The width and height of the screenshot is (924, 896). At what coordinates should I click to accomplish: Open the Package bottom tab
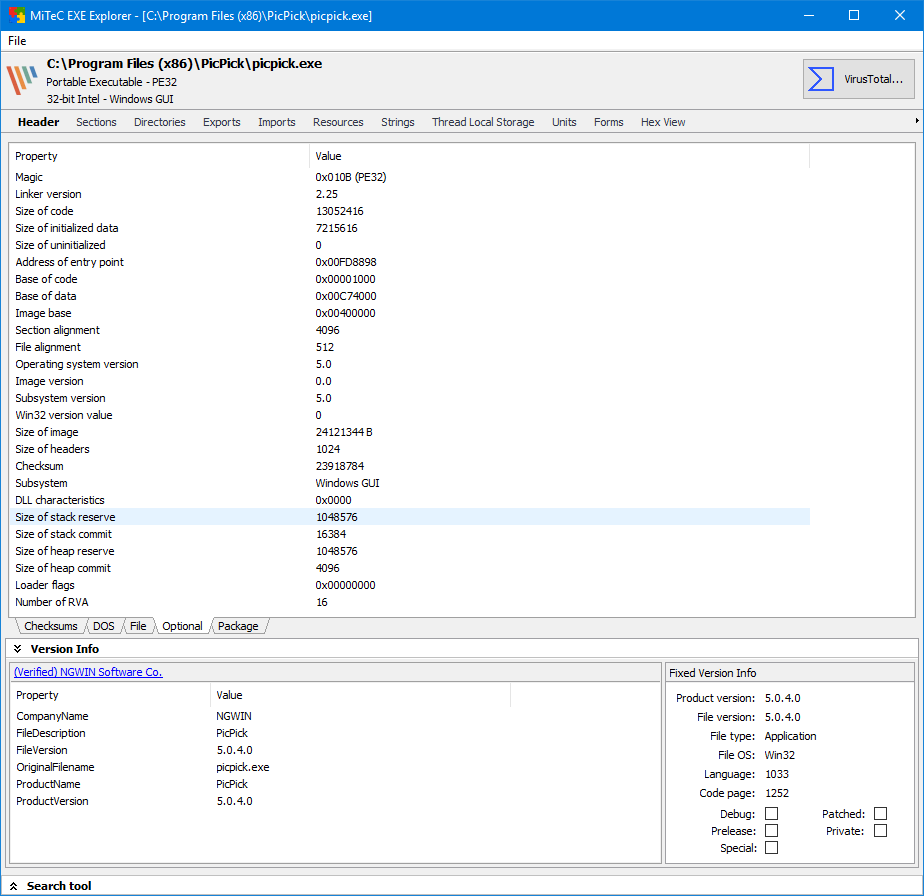[238, 626]
